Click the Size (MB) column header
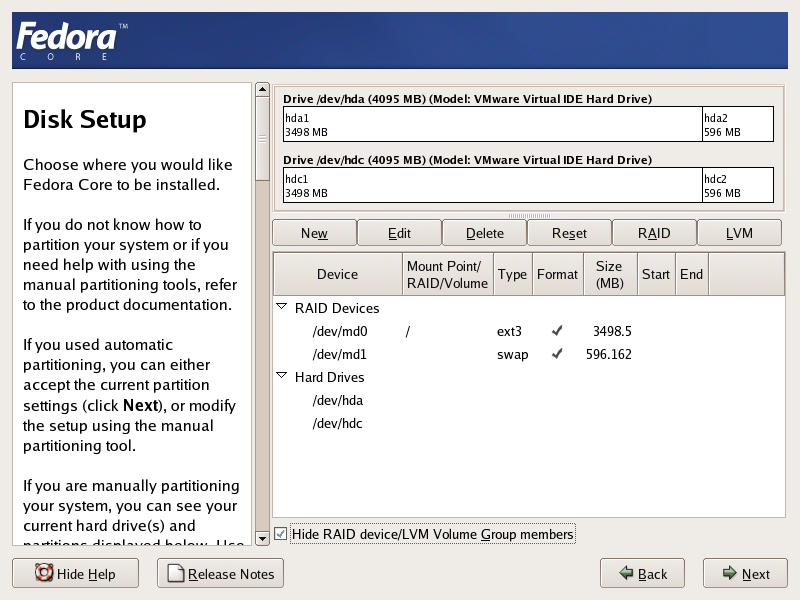The image size is (800, 600). click(x=610, y=274)
